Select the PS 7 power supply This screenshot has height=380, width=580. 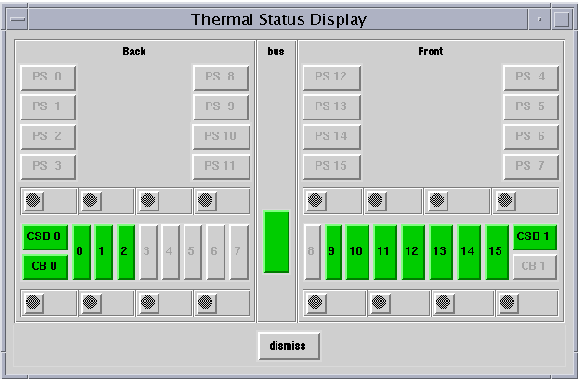click(531, 167)
